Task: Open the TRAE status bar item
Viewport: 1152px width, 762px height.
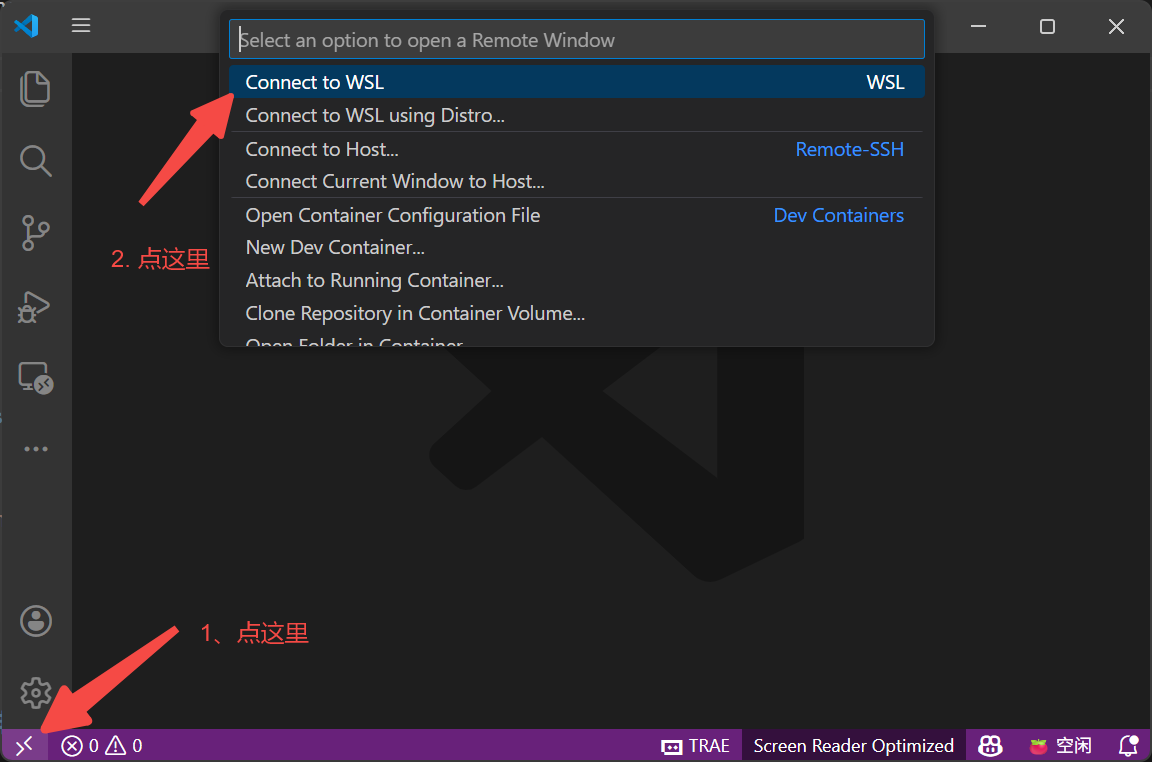Action: click(x=695, y=745)
